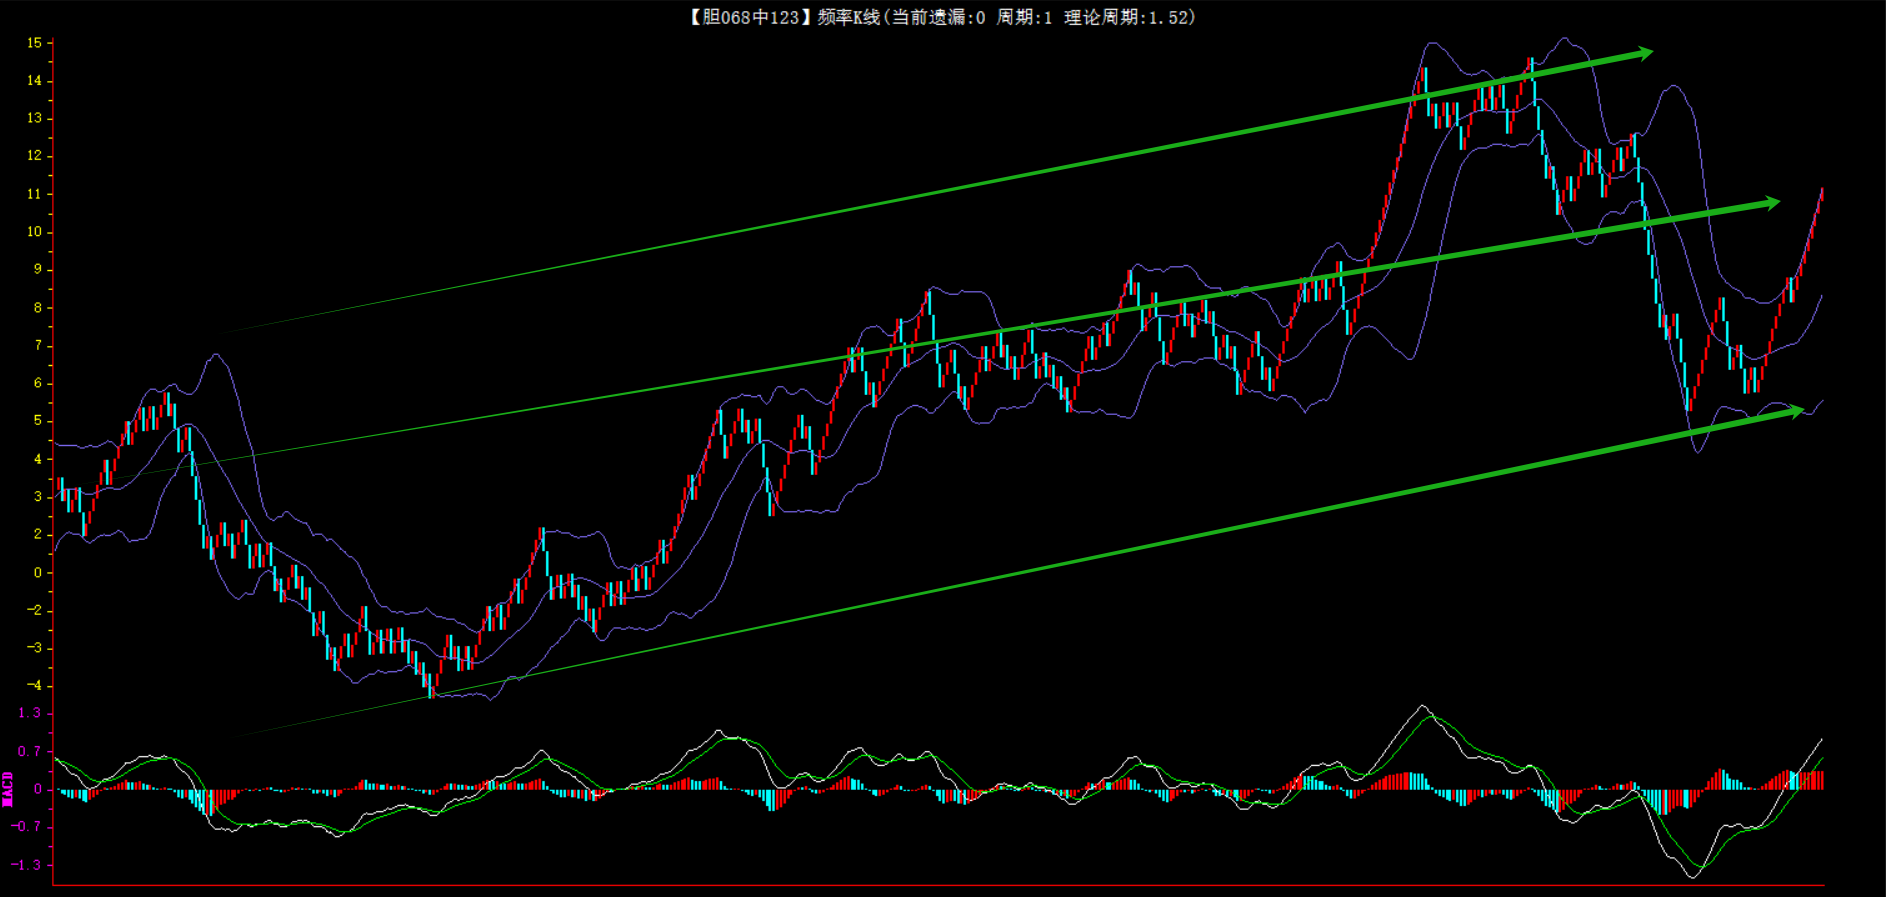Select the highest candlestick peak above 14
This screenshot has width=1886, height=897.
(1530, 68)
